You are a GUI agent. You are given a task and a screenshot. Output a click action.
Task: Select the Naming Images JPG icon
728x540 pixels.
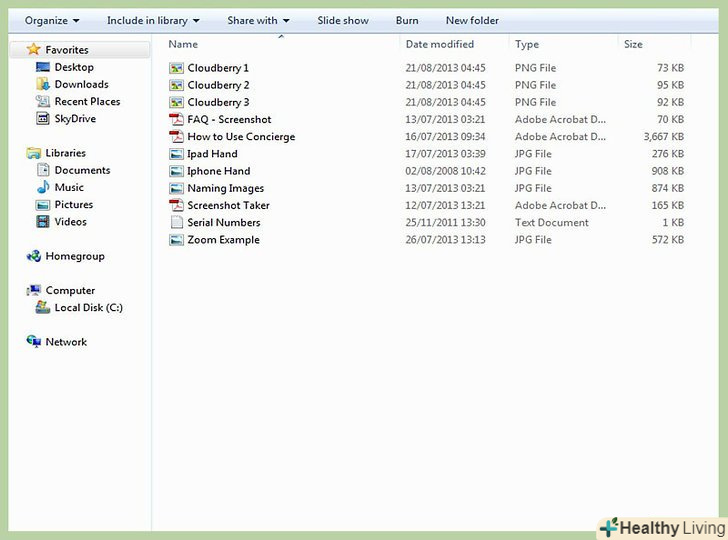pos(176,188)
